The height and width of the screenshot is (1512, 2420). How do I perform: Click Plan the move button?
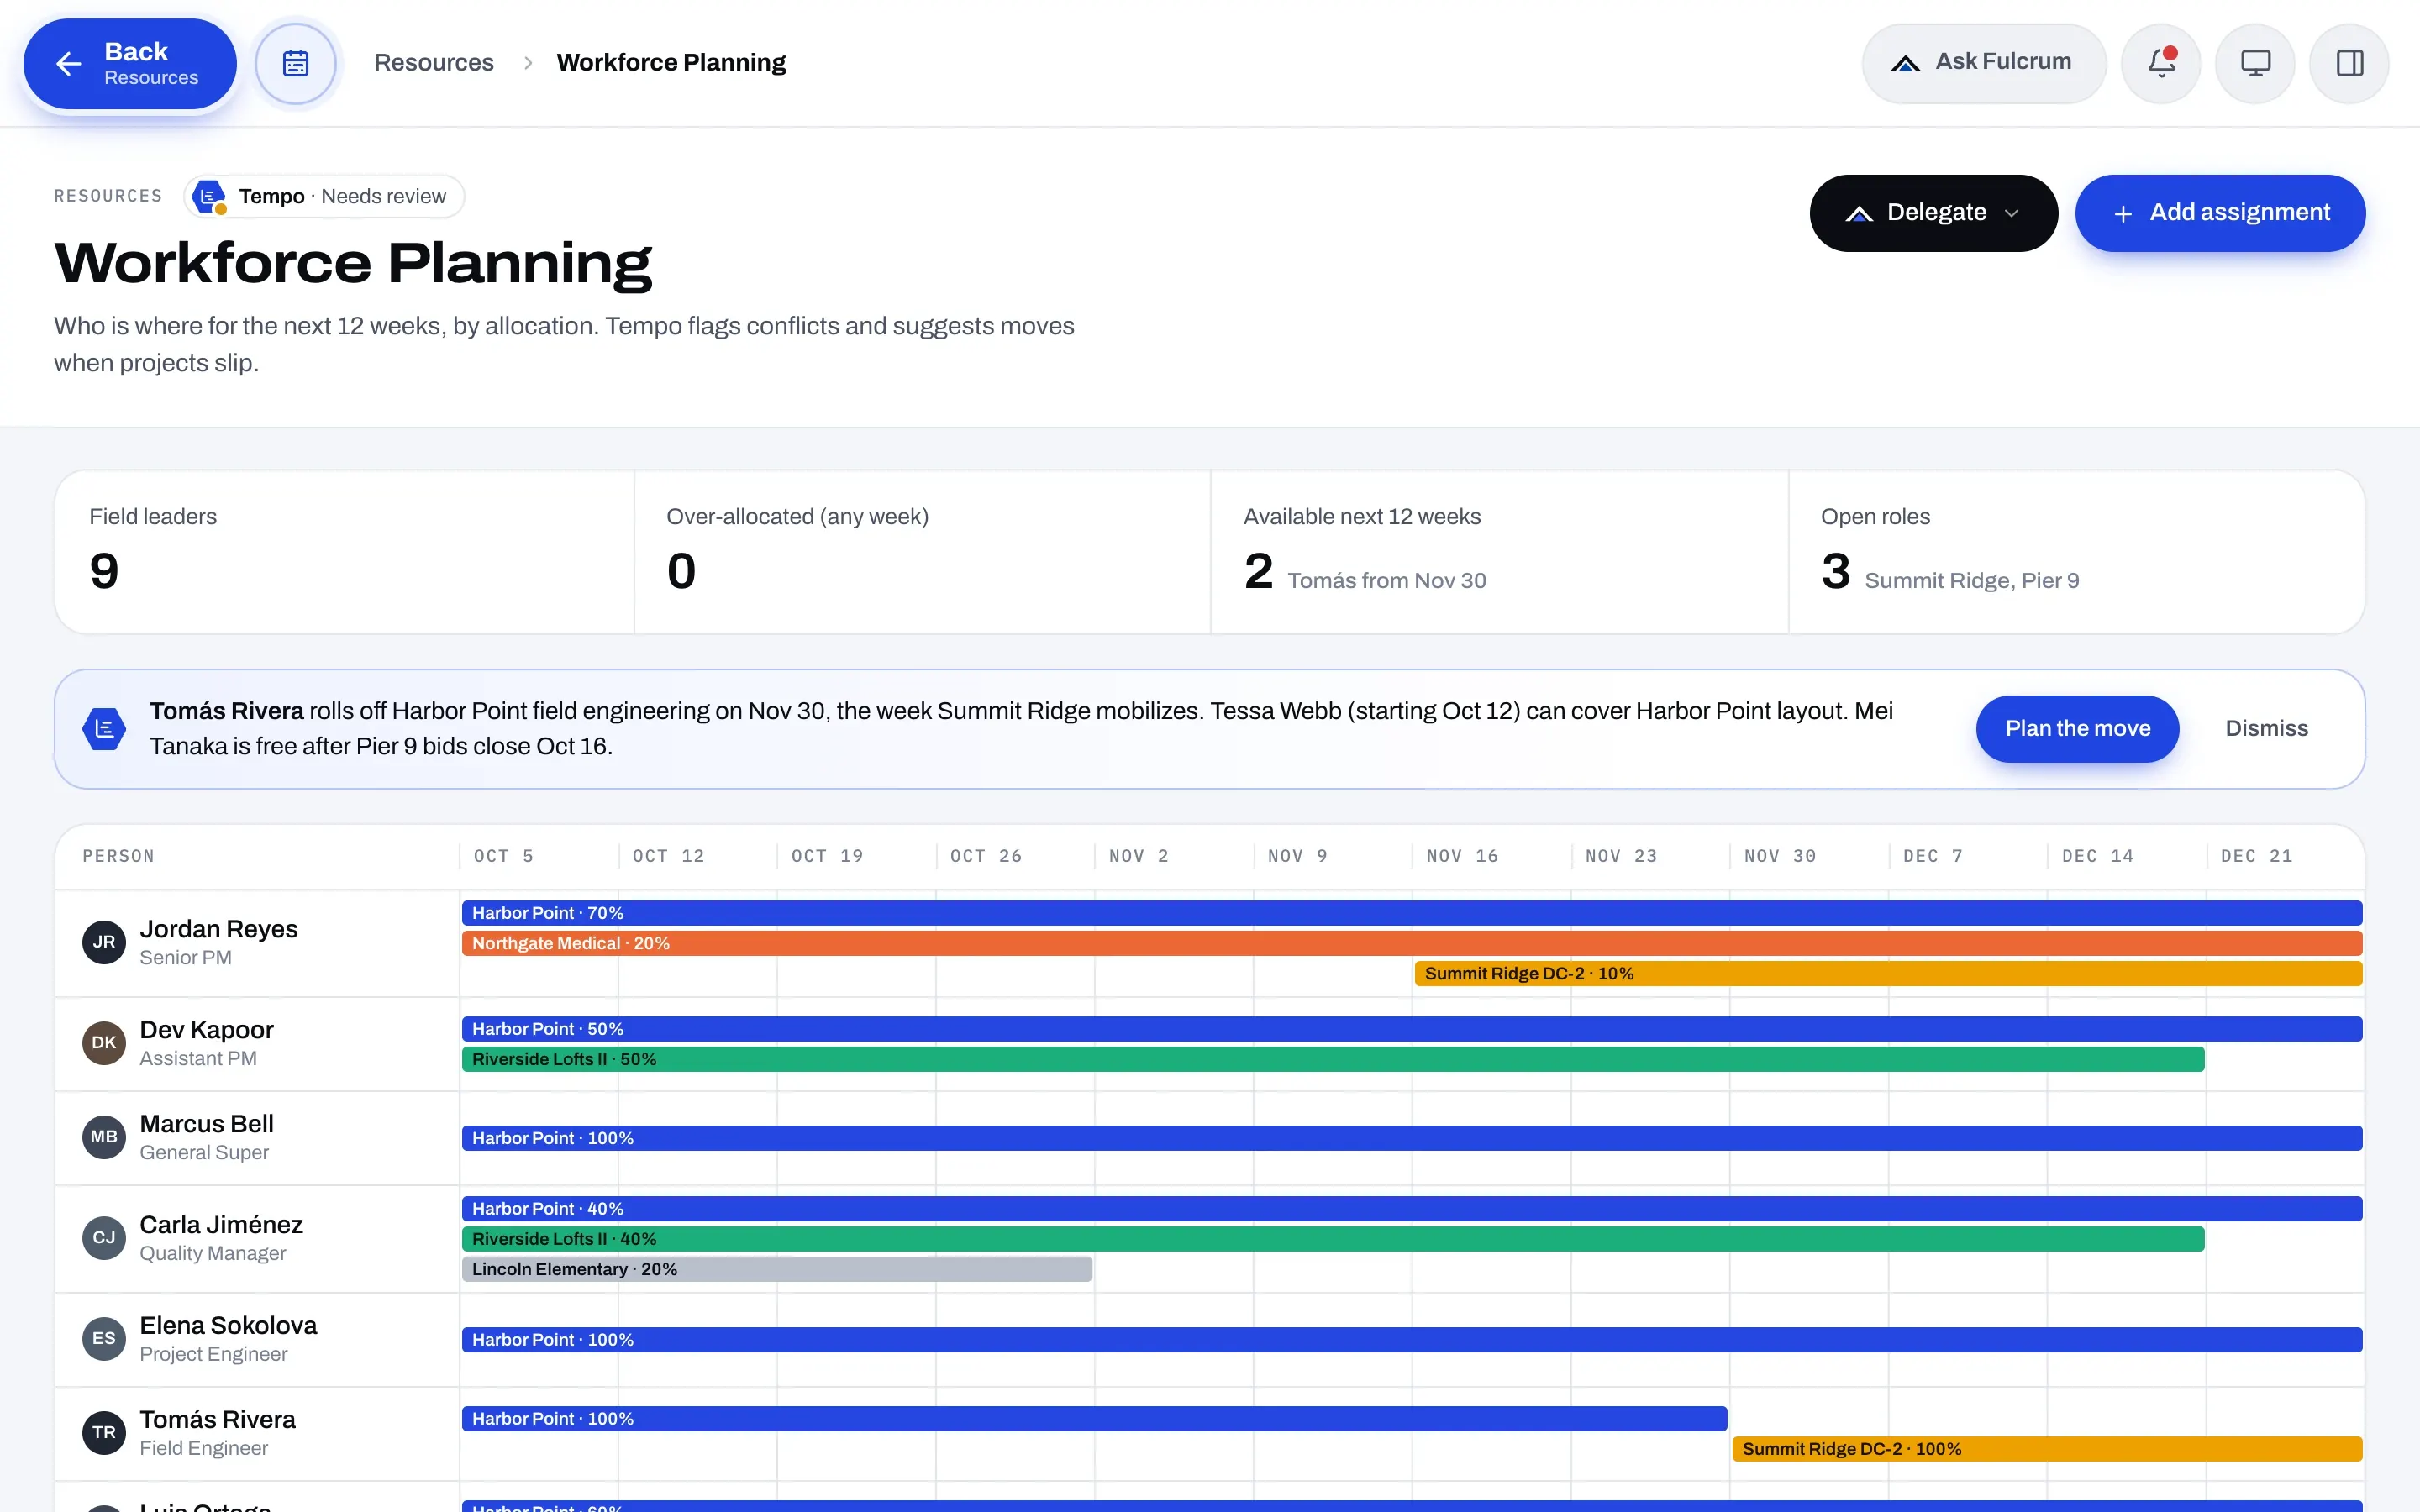tap(2077, 729)
